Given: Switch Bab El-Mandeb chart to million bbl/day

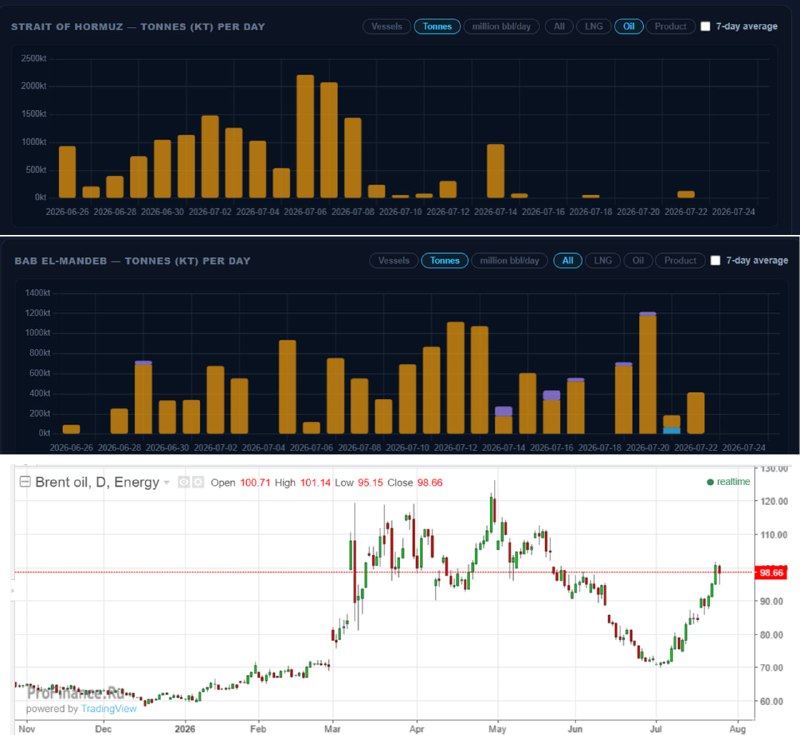Looking at the screenshot, I should tap(509, 261).
